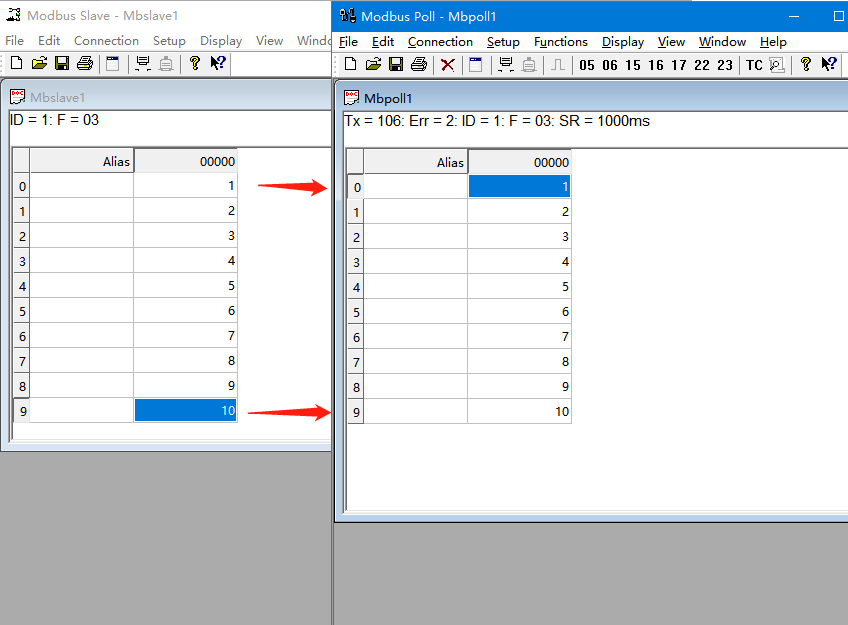The image size is (848, 625).
Task: Click the Connect icon in Modbus Poll toolbar
Action: click(x=506, y=65)
